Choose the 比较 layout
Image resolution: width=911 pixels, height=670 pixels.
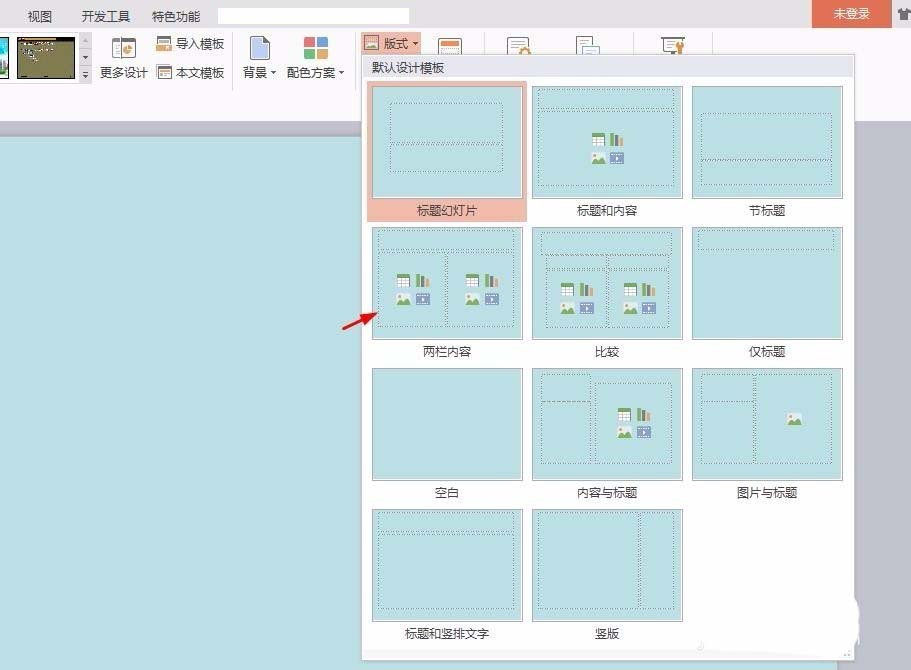tap(607, 292)
